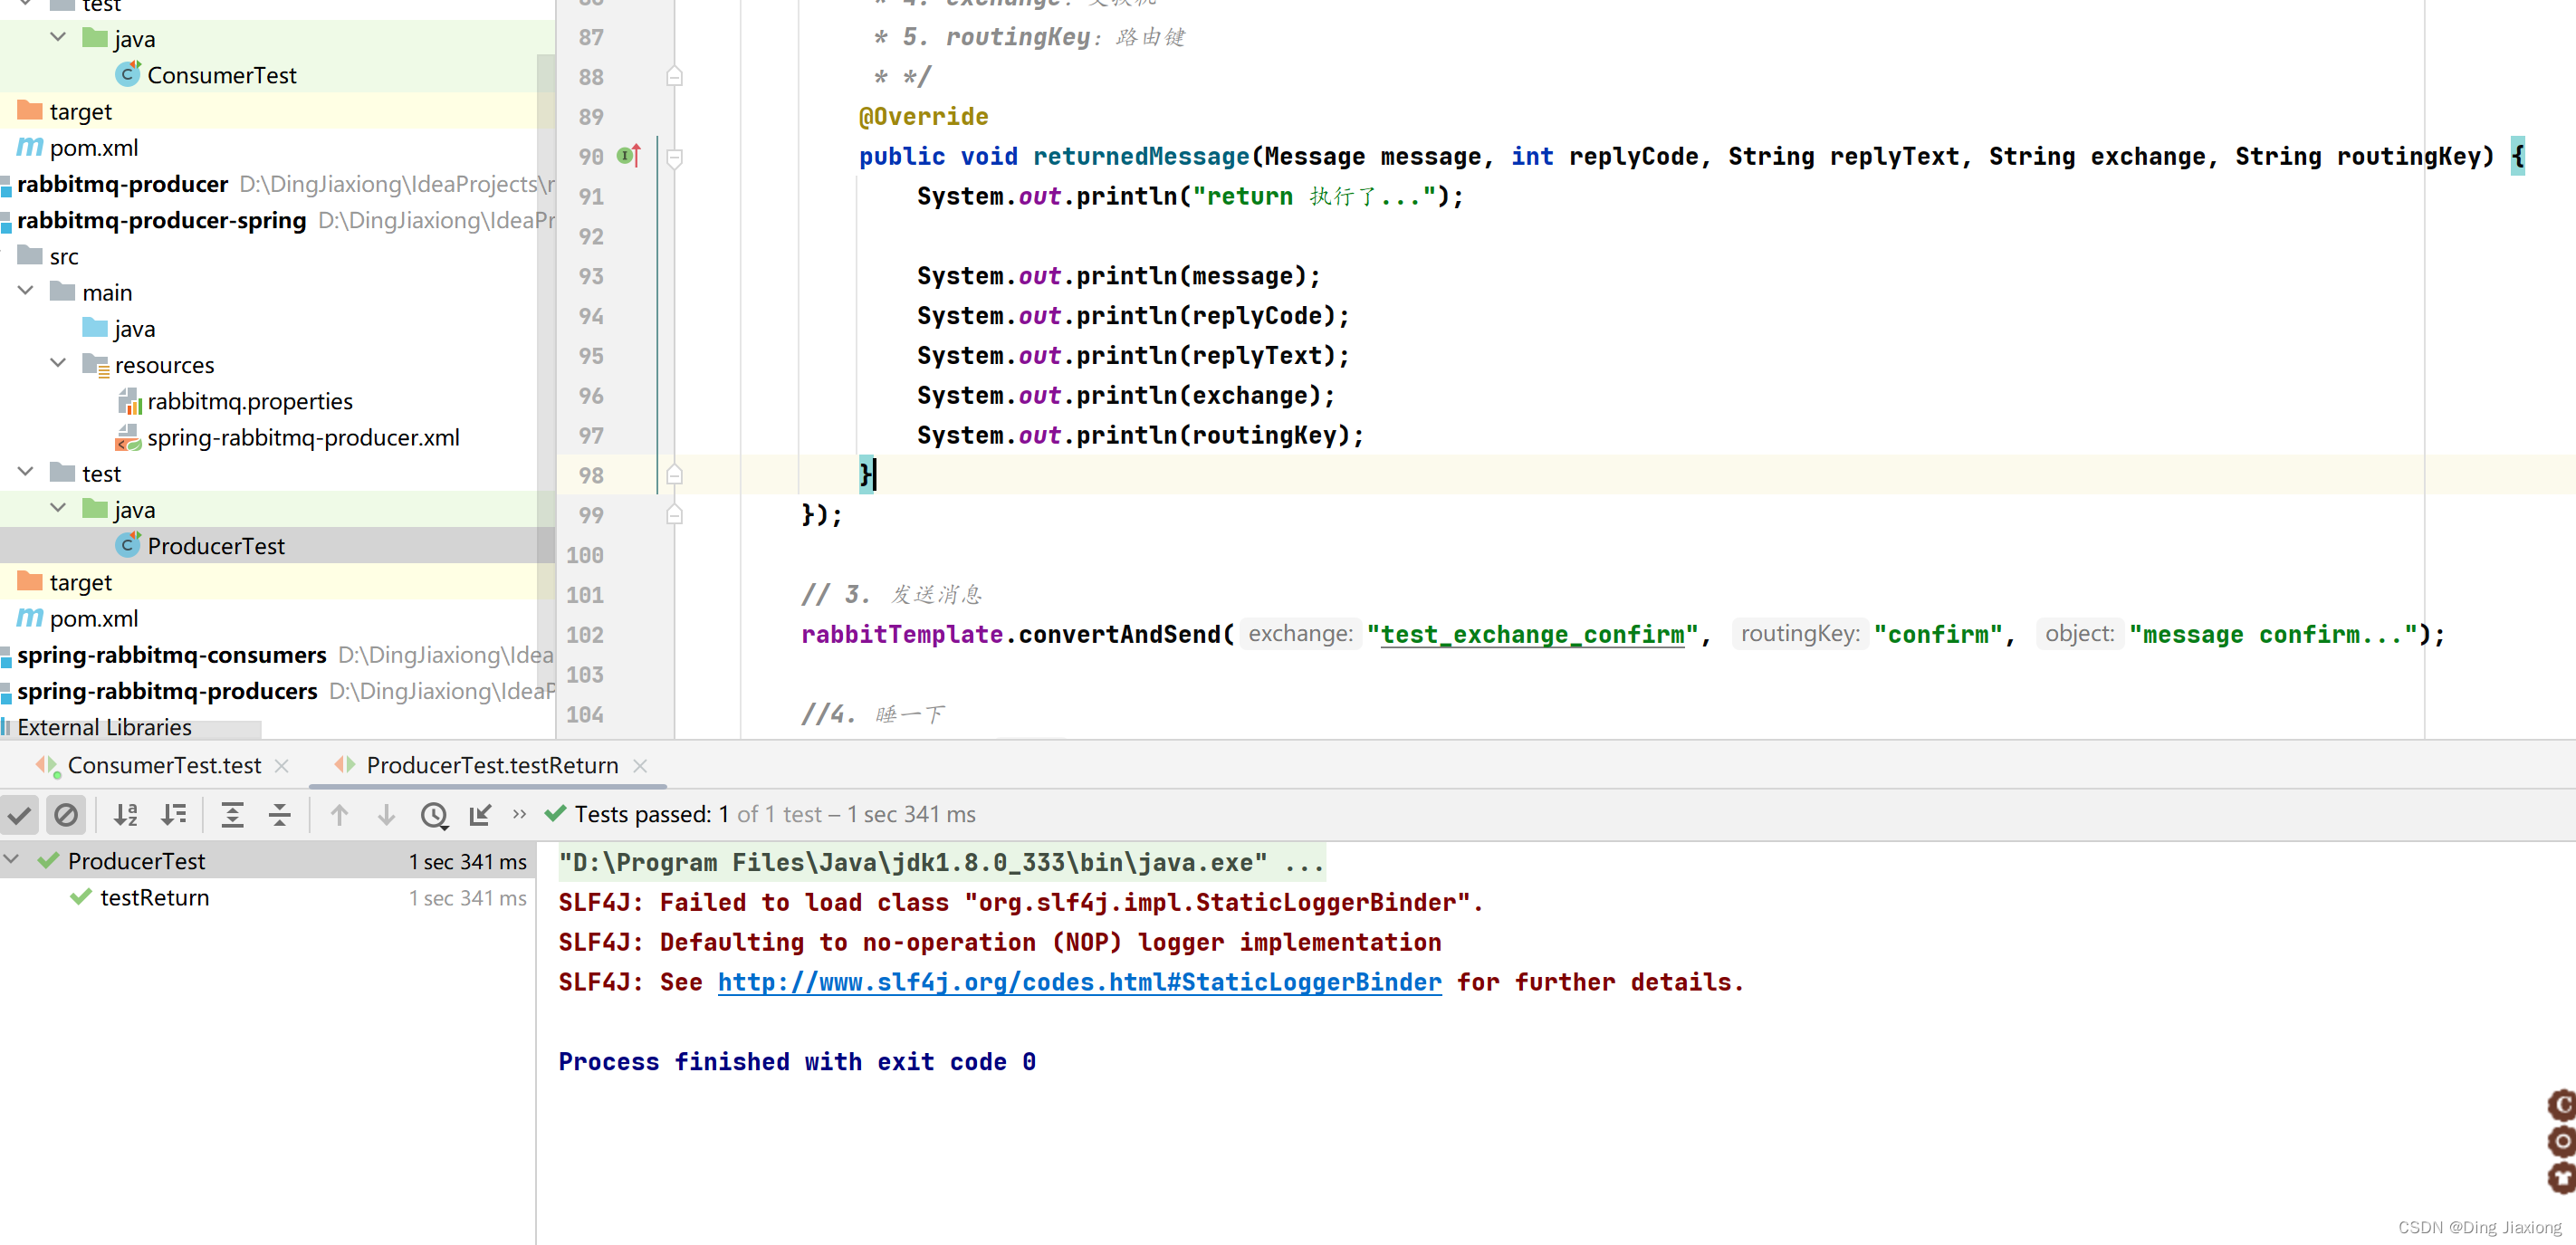Click line number 102 in gutter

(585, 635)
